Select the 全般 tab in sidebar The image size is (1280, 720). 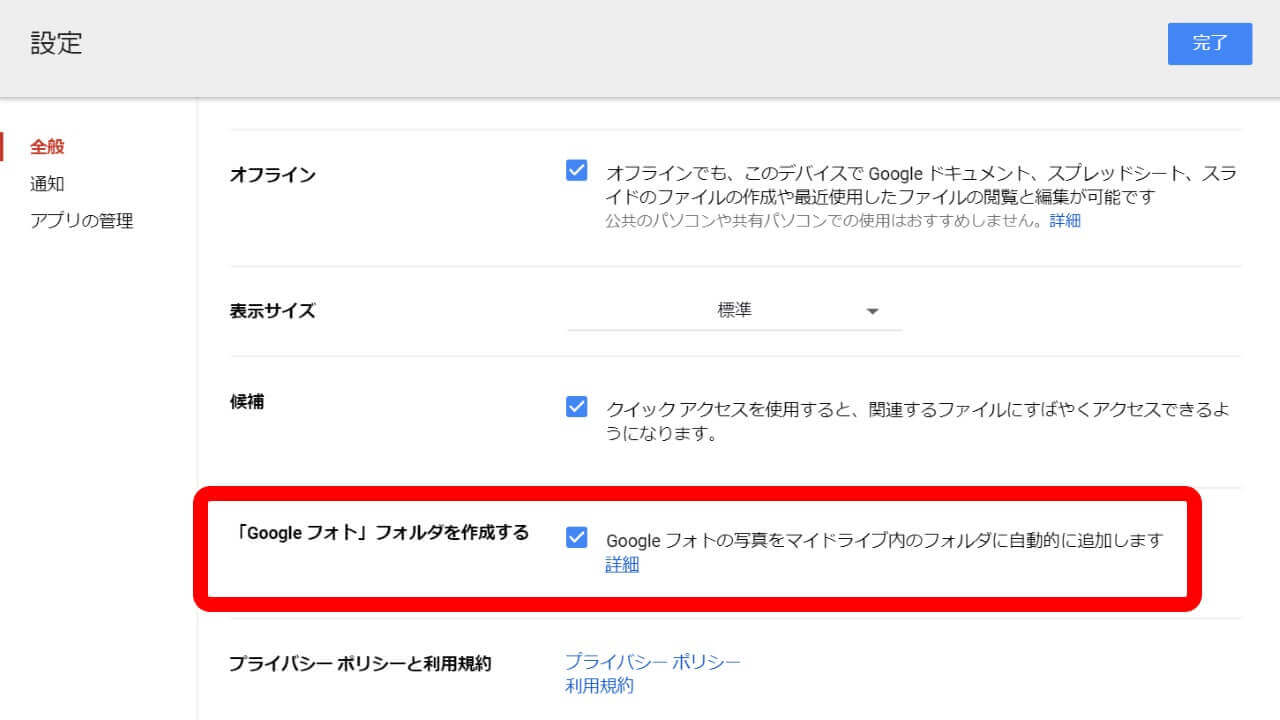point(47,146)
